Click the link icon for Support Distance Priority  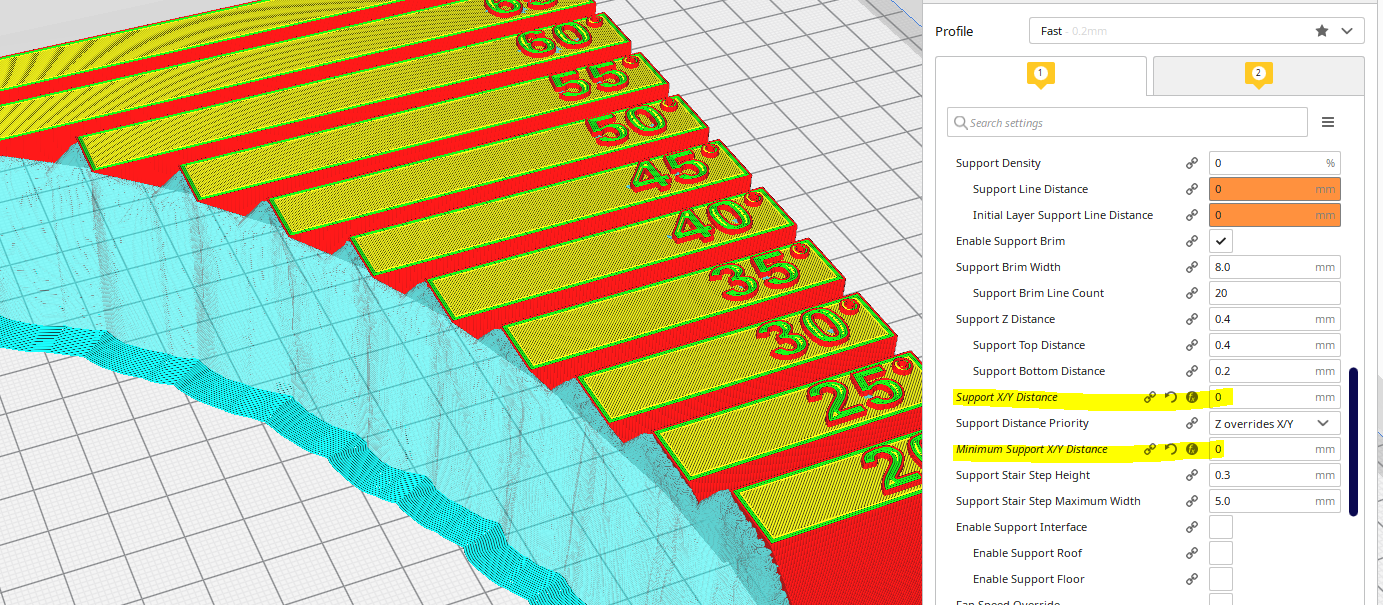pyautogui.click(x=1192, y=423)
